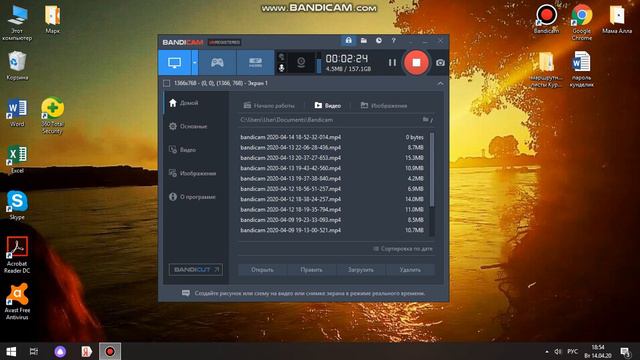Image resolution: width=640 pixels, height=360 pixels.
Task: Switch to Видео files tab
Action: pyautogui.click(x=328, y=106)
